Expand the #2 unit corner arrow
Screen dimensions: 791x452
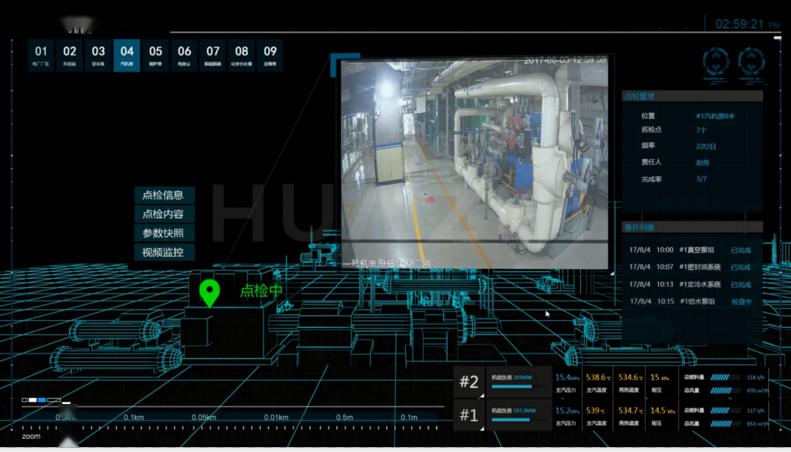(x=482, y=395)
